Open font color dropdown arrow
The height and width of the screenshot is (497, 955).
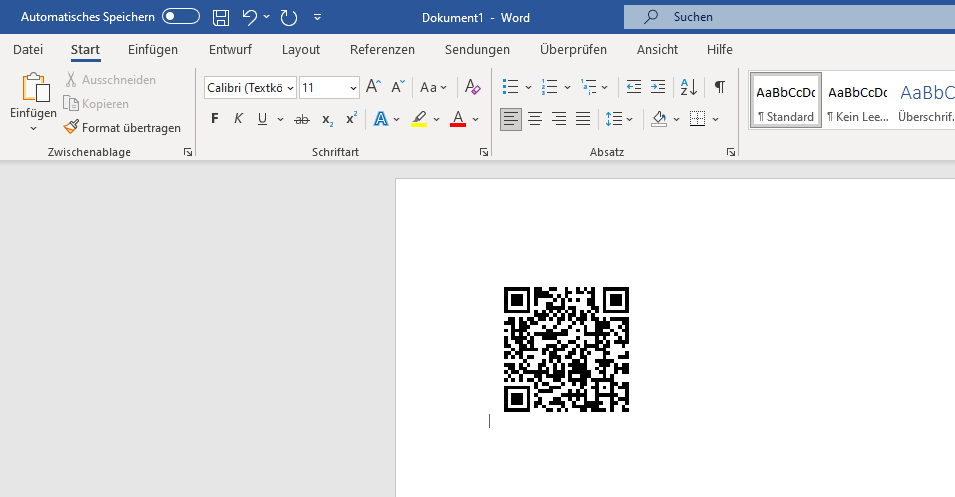pyautogui.click(x=476, y=119)
